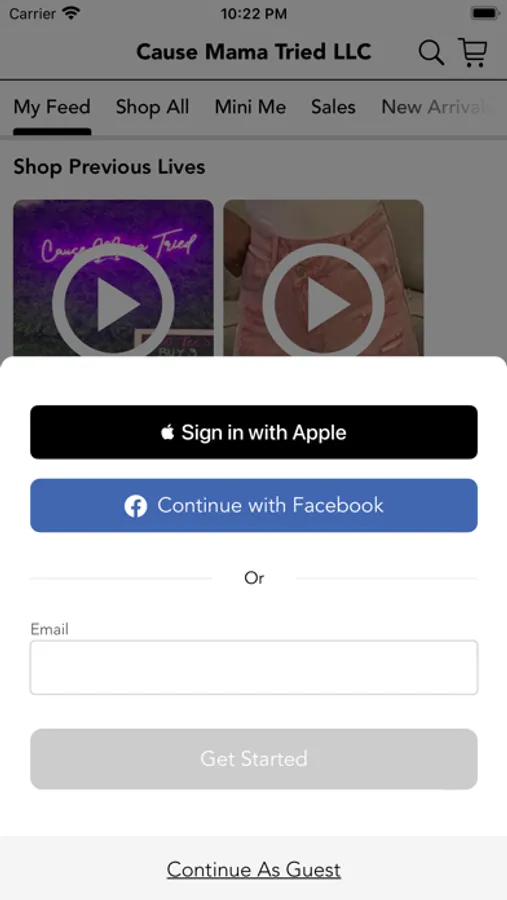Go to the New Arrivals tab
Screen dimensions: 507x900
pos(438,107)
